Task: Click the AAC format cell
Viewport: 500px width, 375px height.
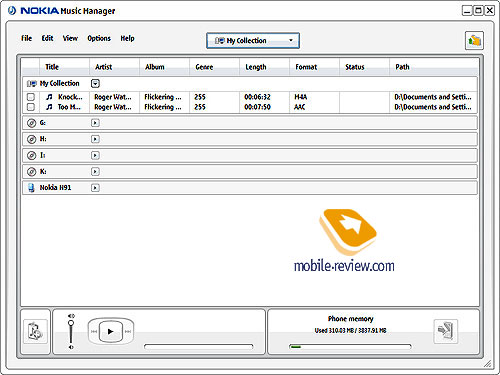Action: click(x=300, y=107)
